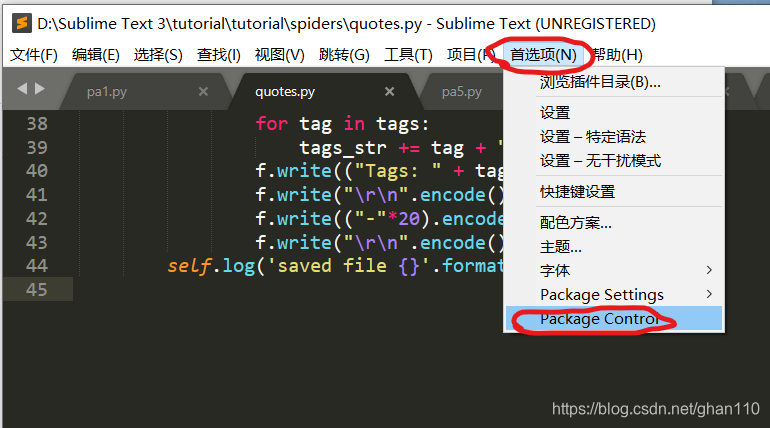Select the quotes.py tab
The image size is (770, 428).
click(285, 92)
